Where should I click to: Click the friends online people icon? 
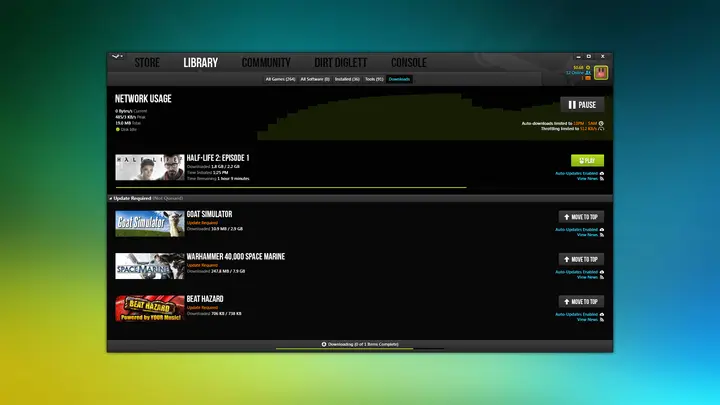pyautogui.click(x=588, y=73)
